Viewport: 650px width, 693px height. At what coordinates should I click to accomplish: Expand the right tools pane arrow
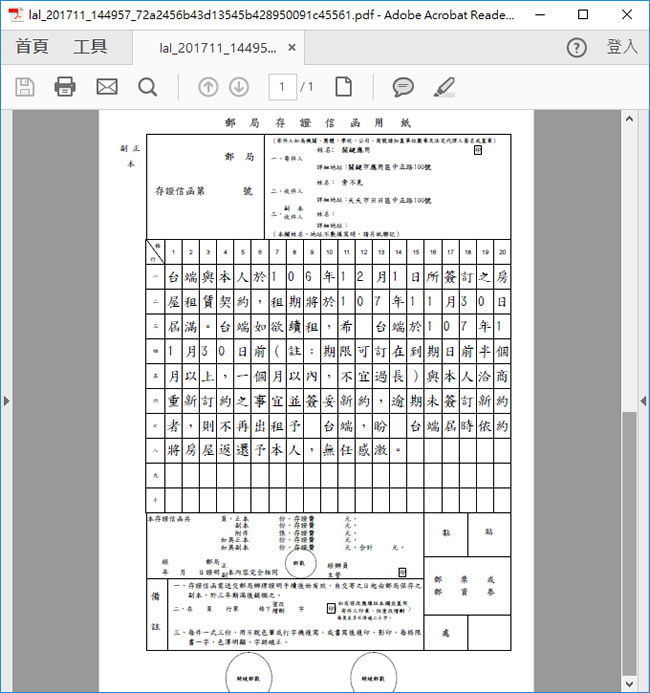[643, 401]
